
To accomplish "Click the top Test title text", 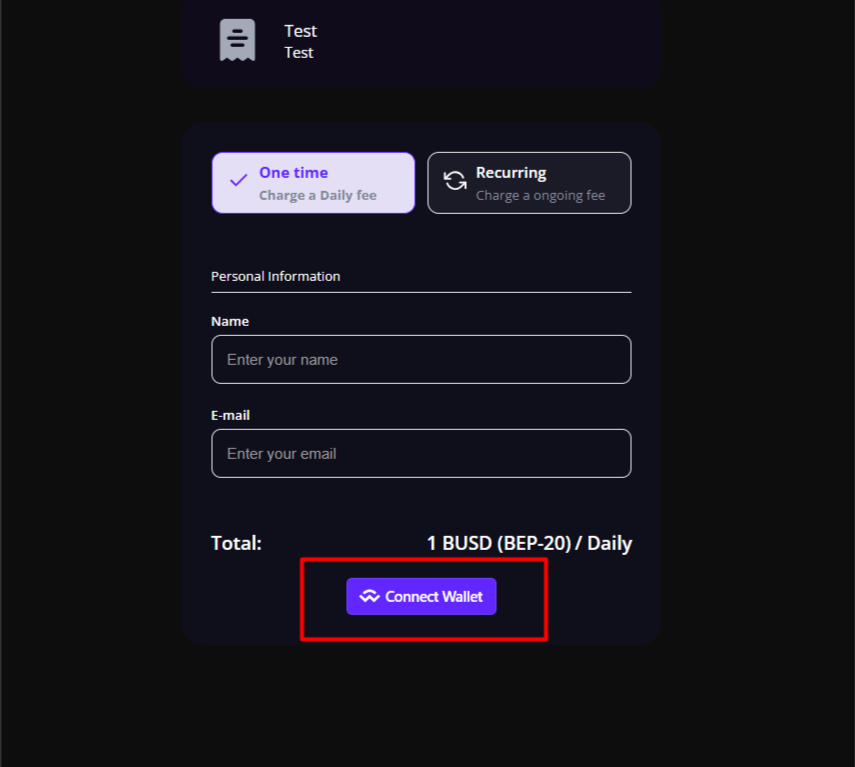I will click(300, 31).
